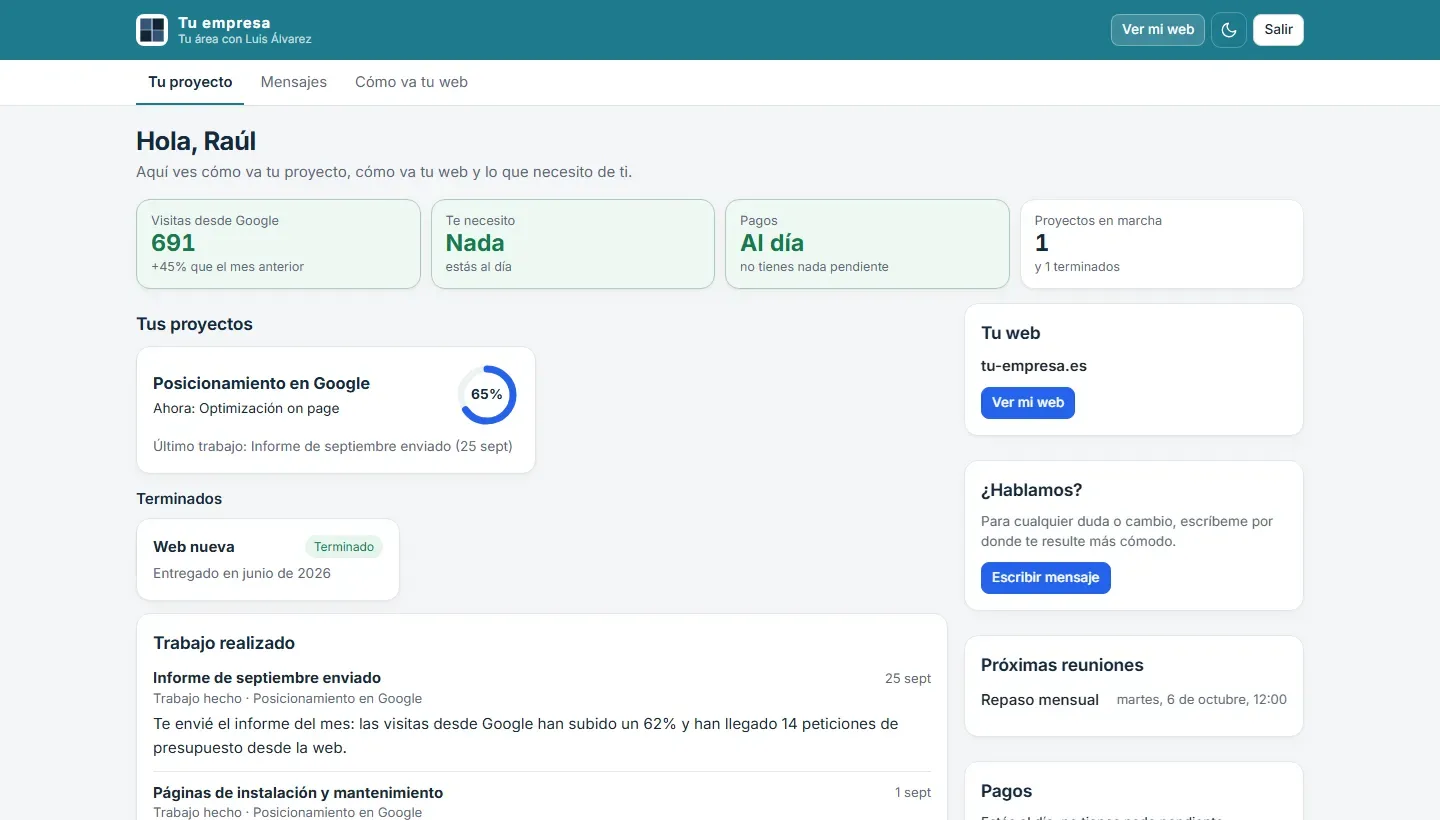Image resolution: width=1440 pixels, height=820 pixels.
Task: Click the Tu empresa header title
Action: click(224, 23)
